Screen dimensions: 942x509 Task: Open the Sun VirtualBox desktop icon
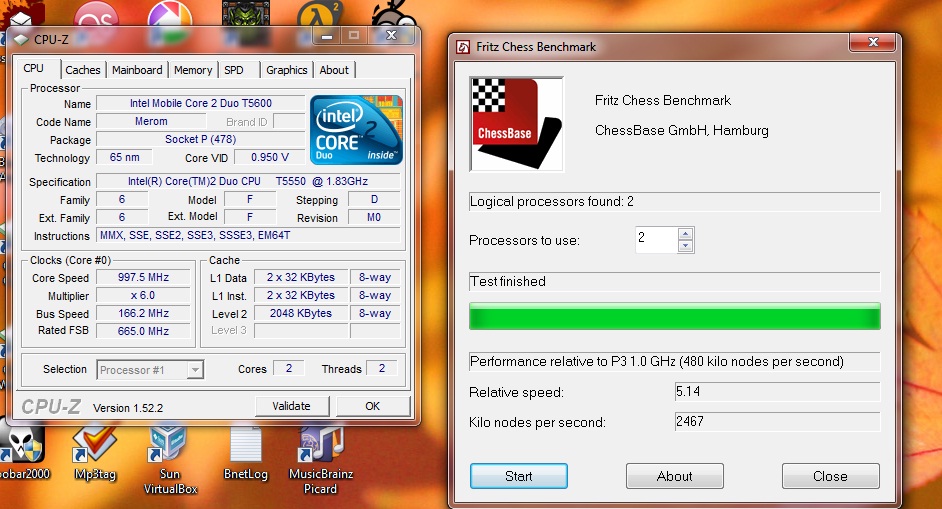click(170, 460)
